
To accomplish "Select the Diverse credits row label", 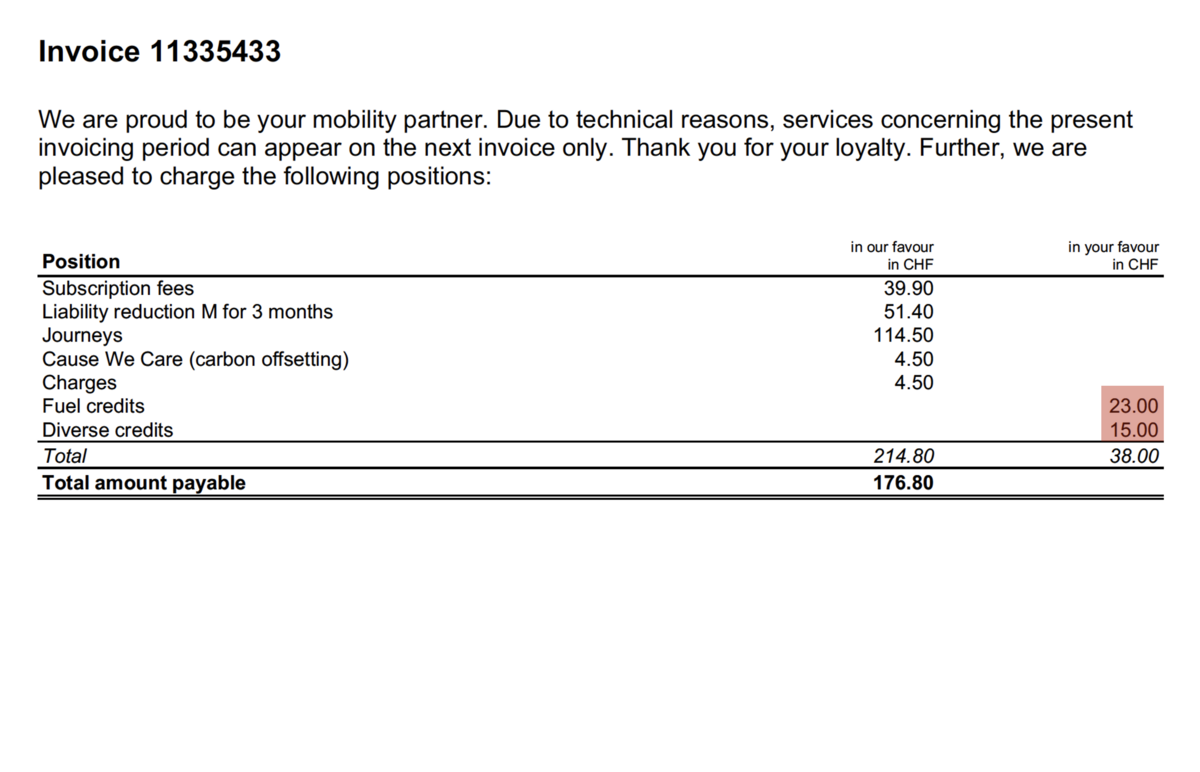I will point(107,430).
